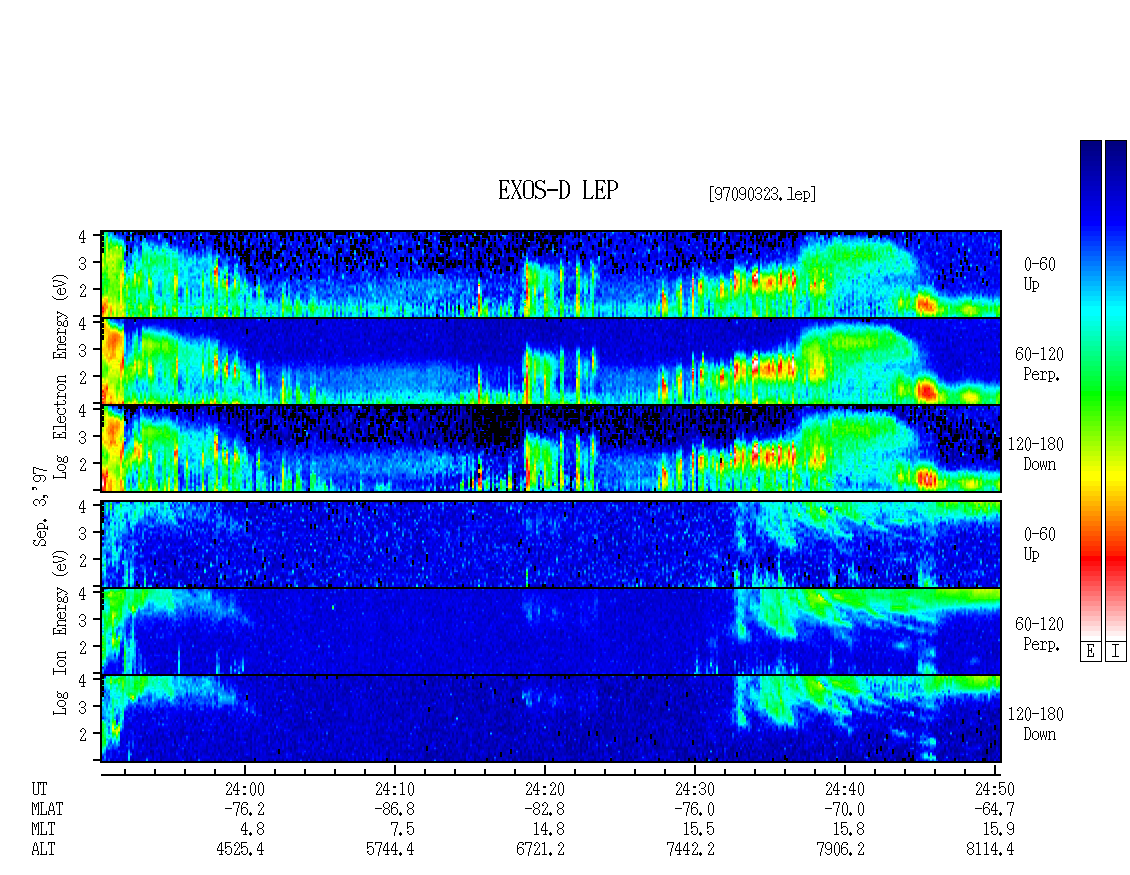1130x875 pixels.
Task: Click the UT 24:40 time tick label
Action: coord(845,789)
